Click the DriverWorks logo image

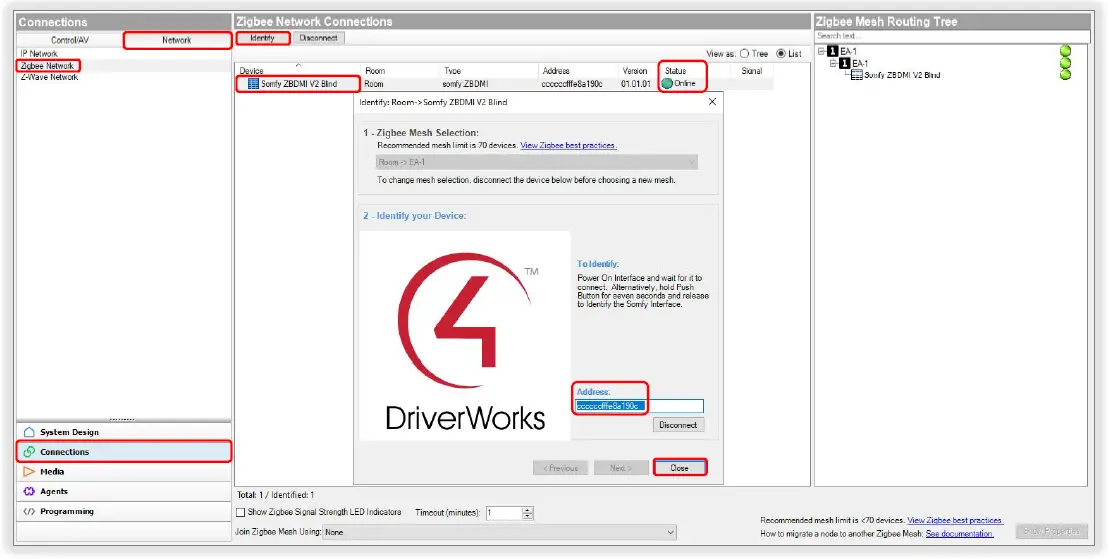tap(465, 336)
